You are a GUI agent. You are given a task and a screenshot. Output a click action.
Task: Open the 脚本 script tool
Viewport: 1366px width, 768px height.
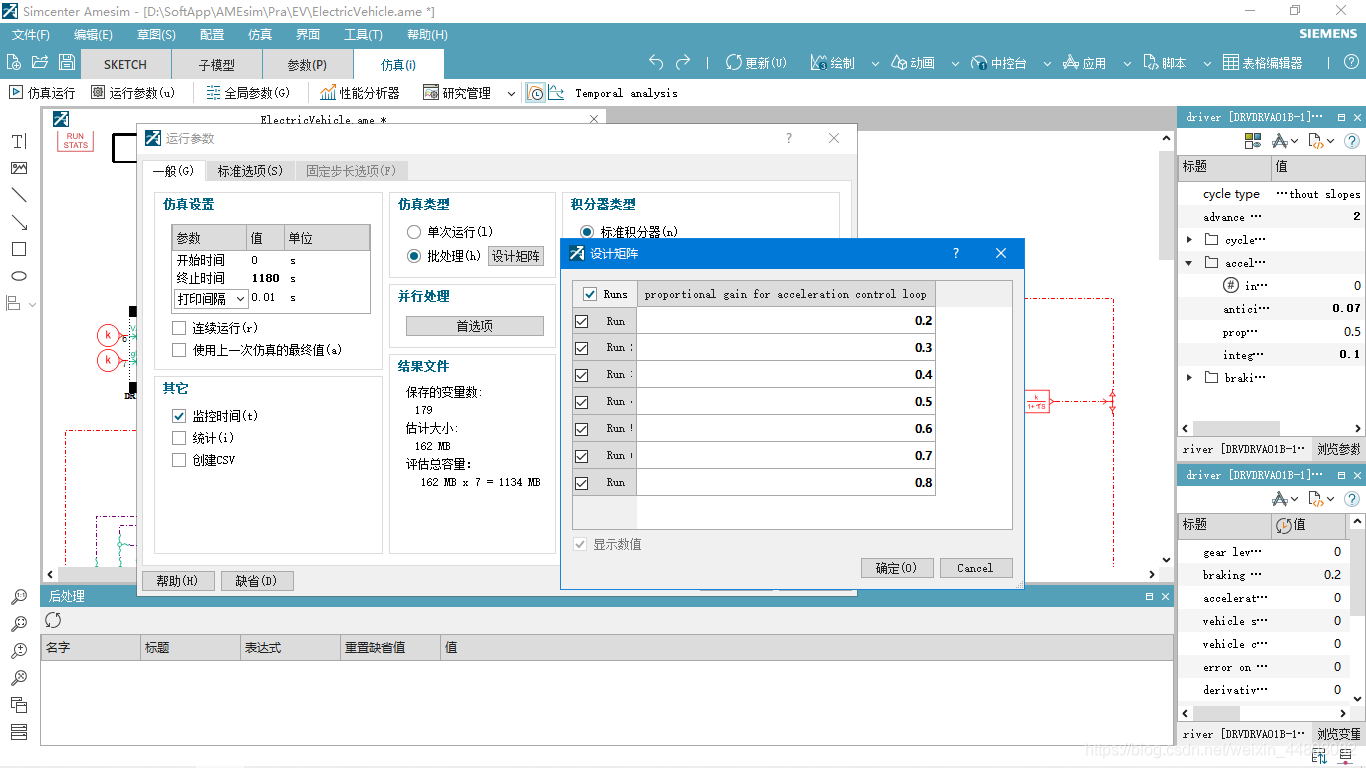pos(1164,63)
